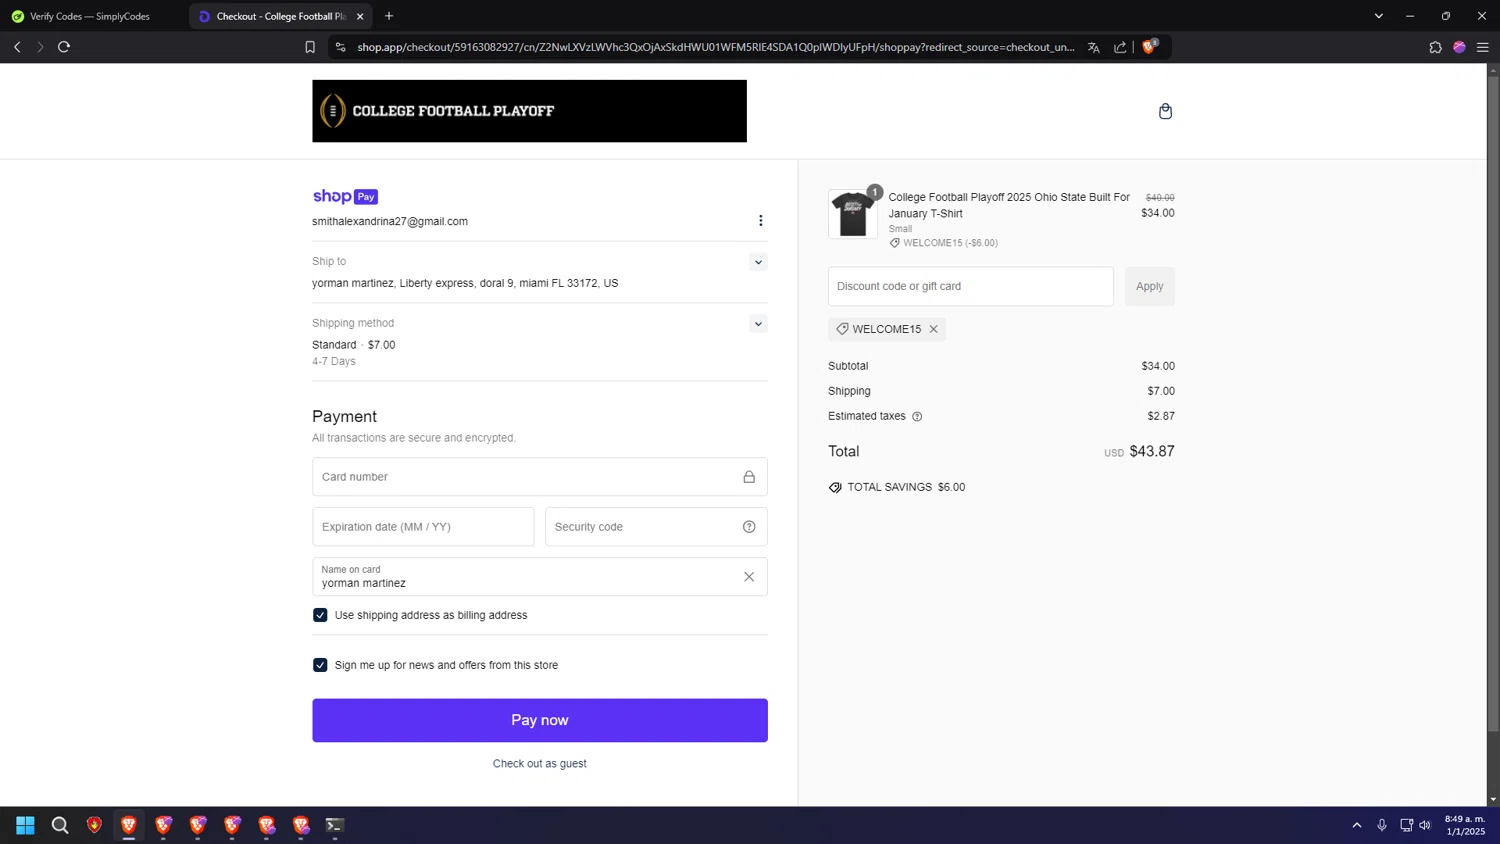
Task: Expand the Ship to address dropdown
Action: pos(758,262)
